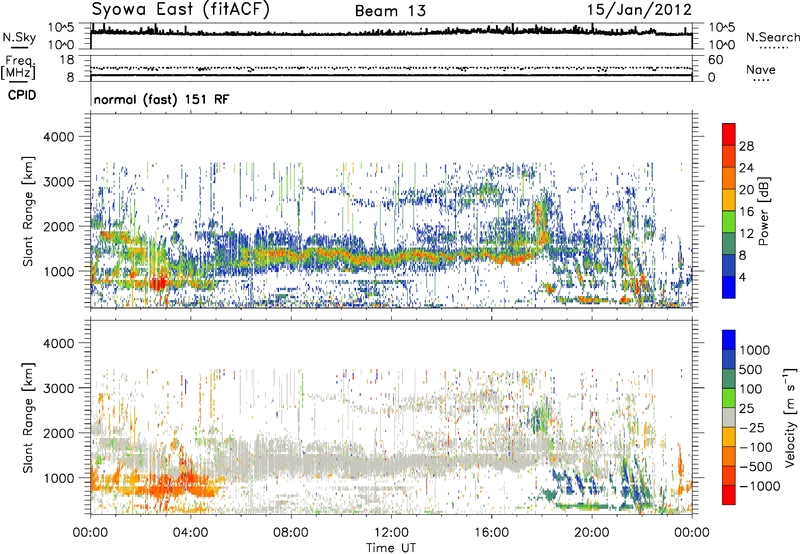800x554 pixels.
Task: Click the "20:00" time axis label
Action: pos(592,533)
